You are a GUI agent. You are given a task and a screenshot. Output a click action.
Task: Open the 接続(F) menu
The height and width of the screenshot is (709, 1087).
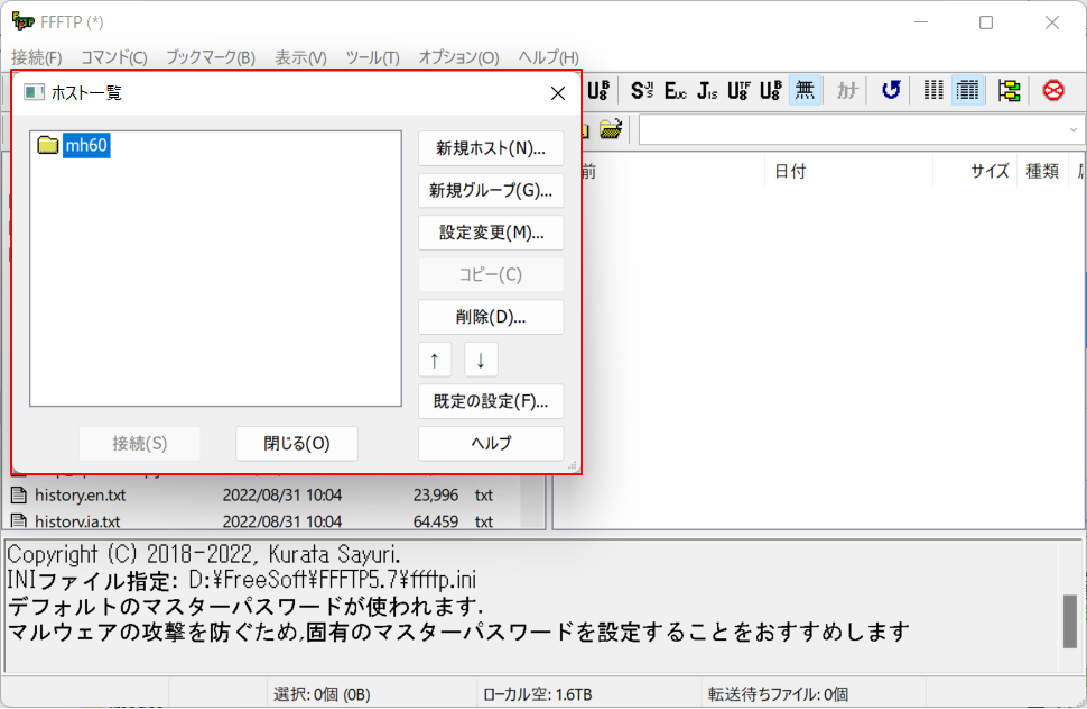coord(37,58)
